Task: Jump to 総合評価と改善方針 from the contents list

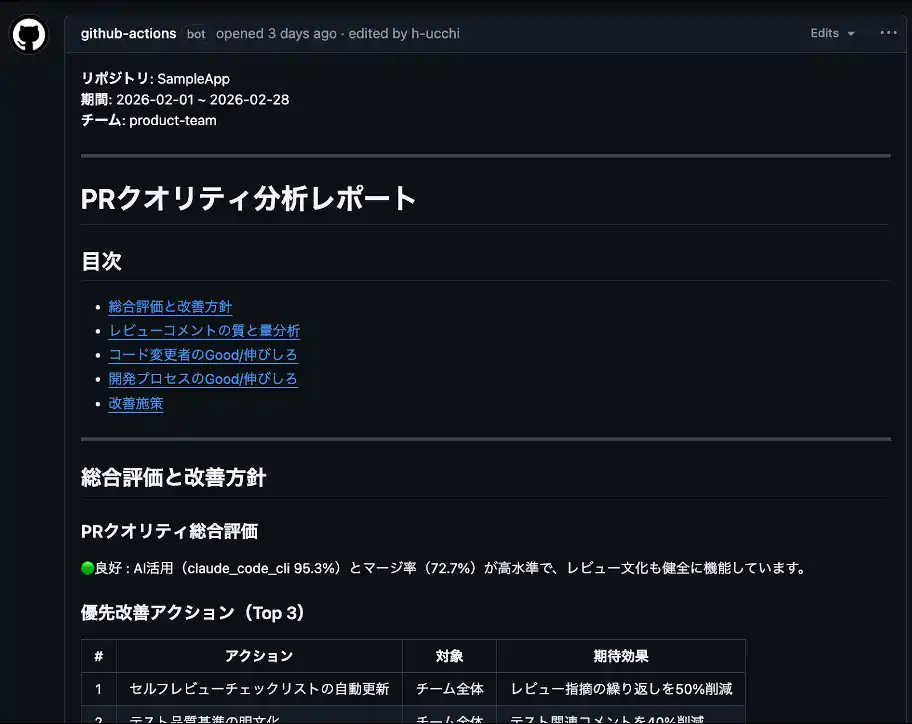Action: [170, 306]
